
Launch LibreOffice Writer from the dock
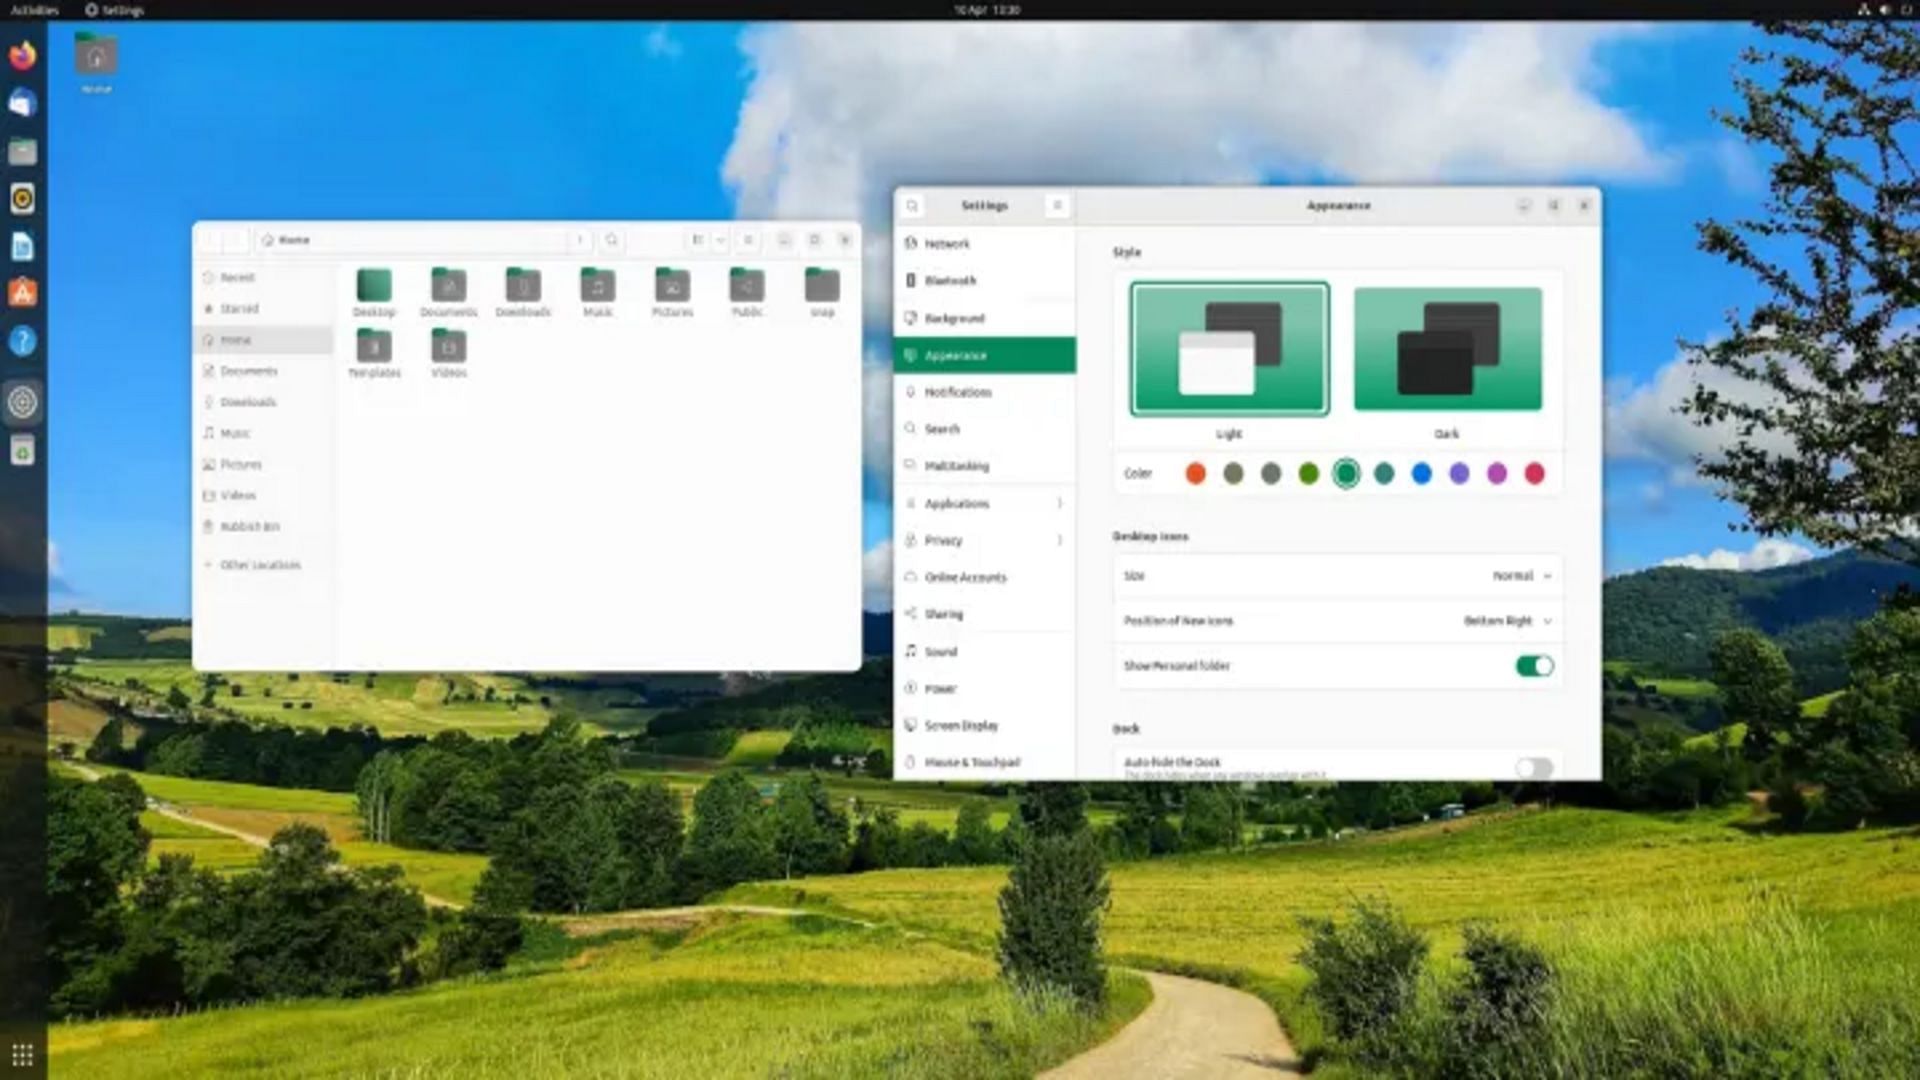tap(23, 246)
